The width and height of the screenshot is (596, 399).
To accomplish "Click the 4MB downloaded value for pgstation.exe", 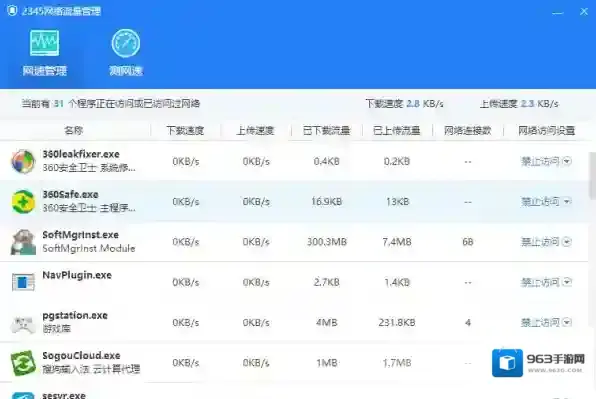I will [327, 323].
